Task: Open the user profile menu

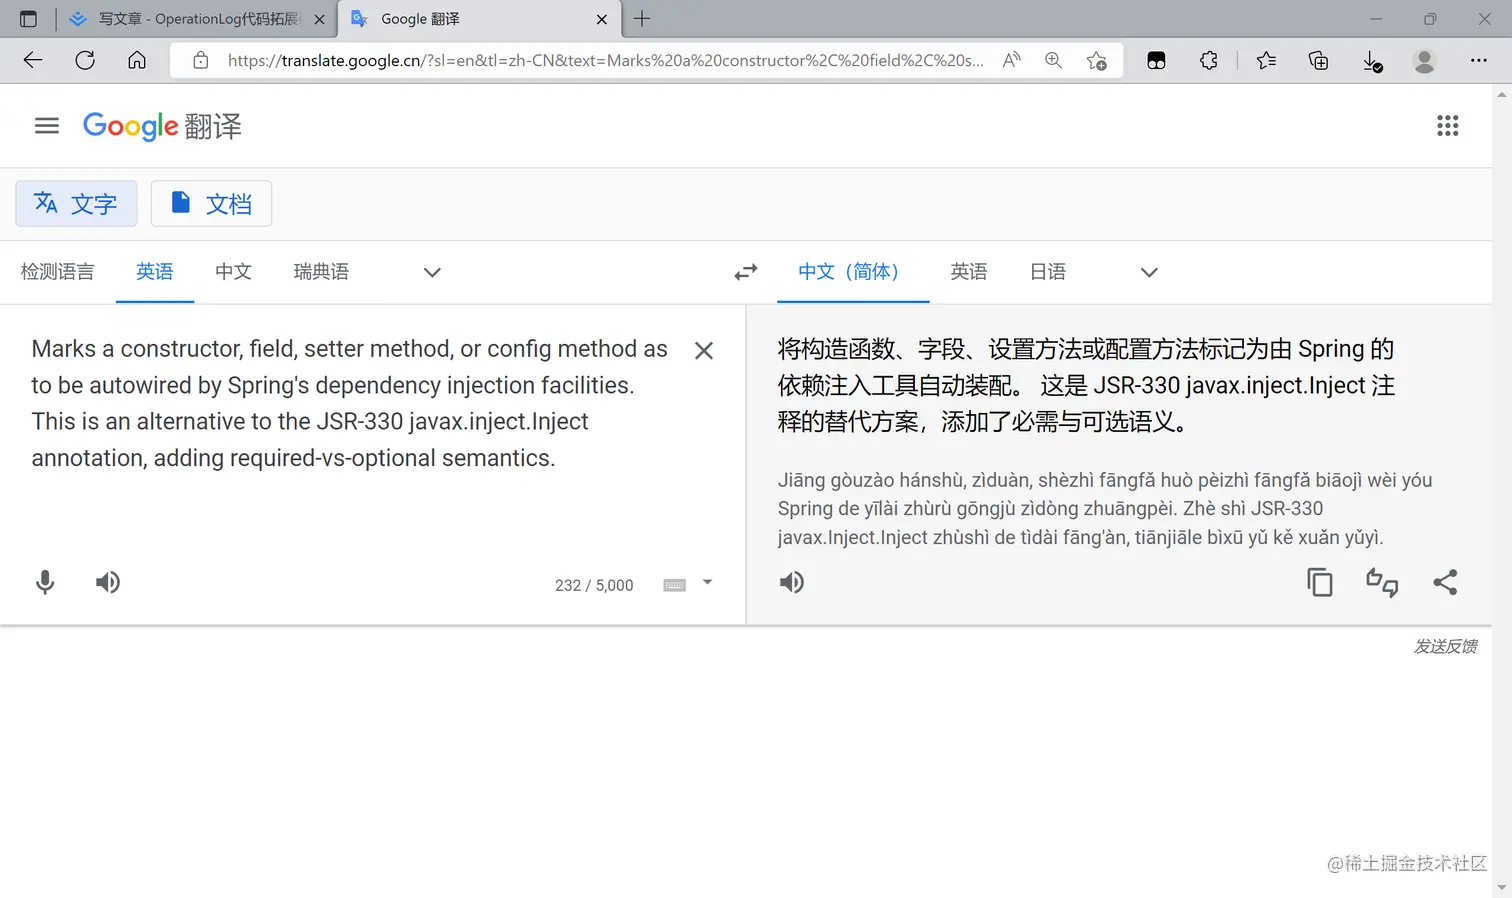Action: [1424, 60]
